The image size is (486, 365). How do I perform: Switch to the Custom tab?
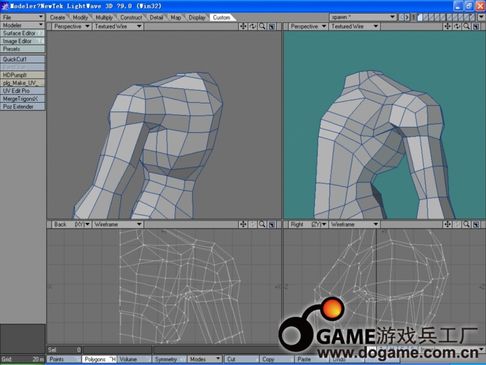pos(221,17)
